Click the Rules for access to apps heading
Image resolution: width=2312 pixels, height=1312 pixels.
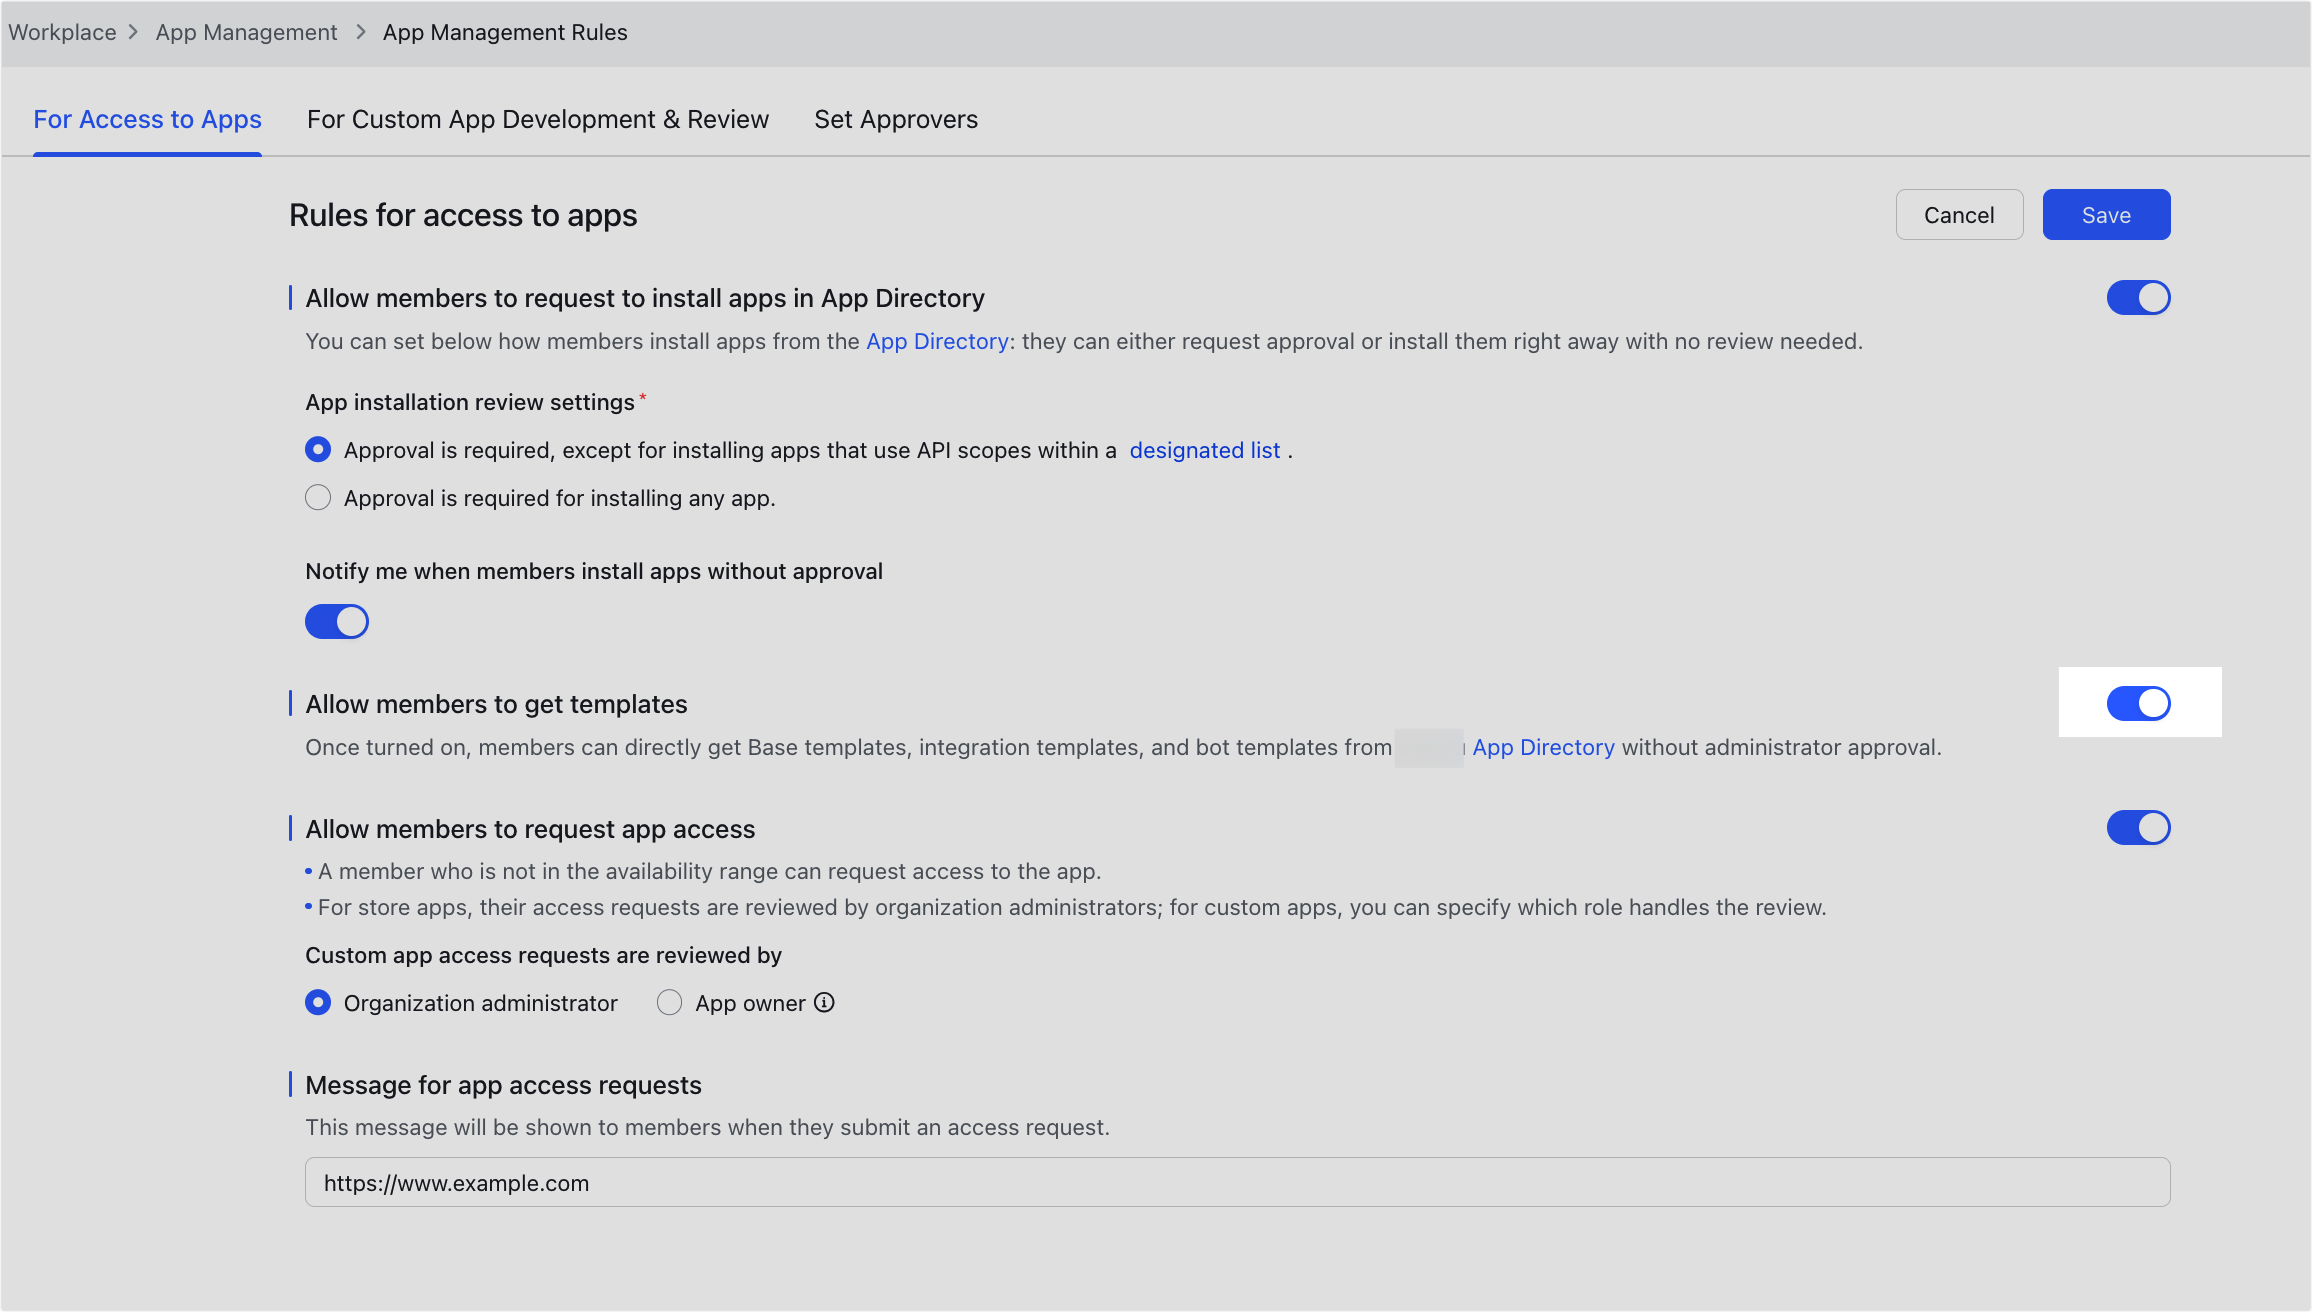pos(463,215)
